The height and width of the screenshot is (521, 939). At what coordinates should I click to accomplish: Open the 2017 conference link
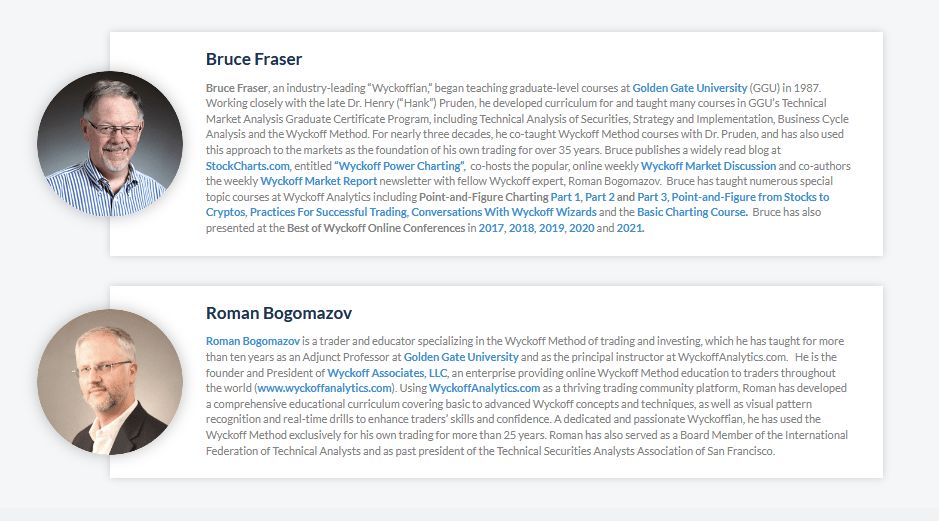[x=490, y=228]
